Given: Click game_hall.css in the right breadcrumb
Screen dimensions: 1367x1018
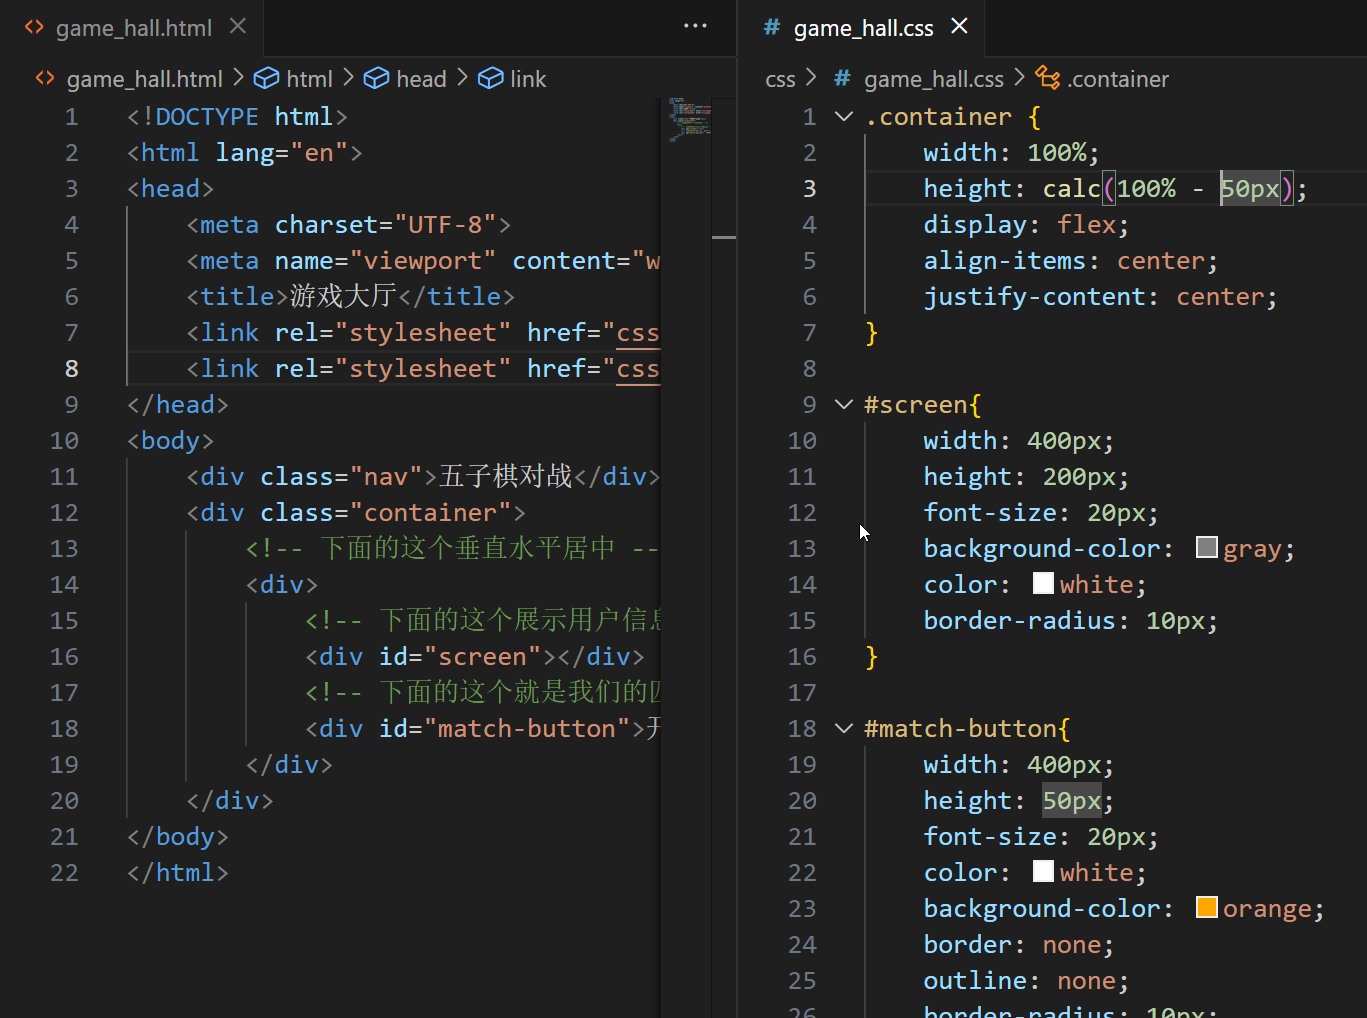Looking at the screenshot, I should [933, 79].
